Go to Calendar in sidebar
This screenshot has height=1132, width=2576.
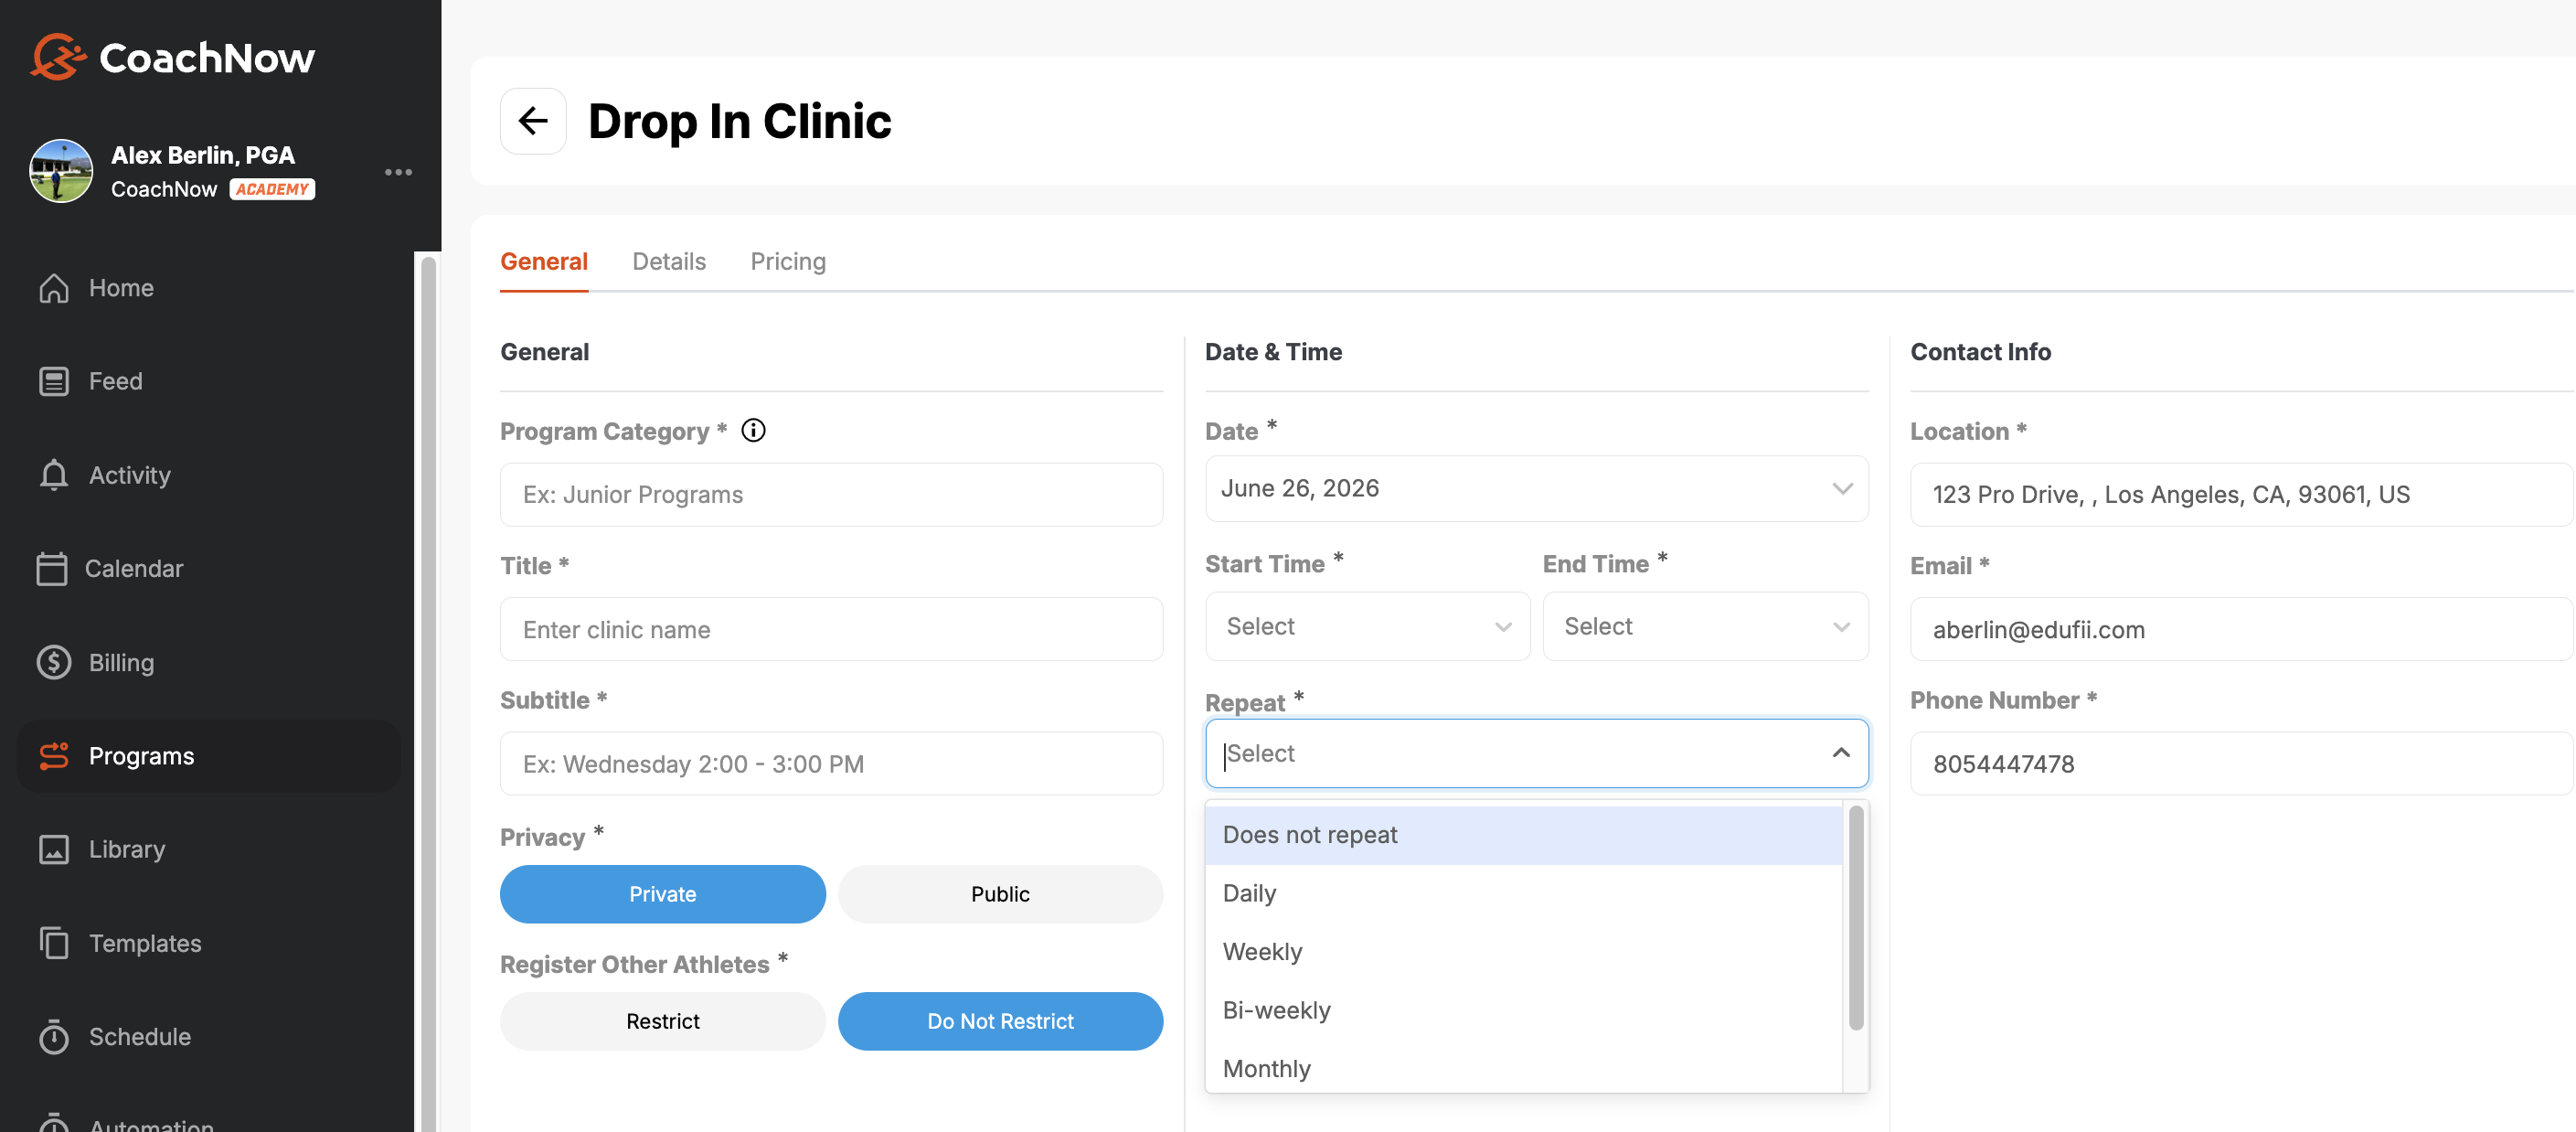(x=209, y=568)
